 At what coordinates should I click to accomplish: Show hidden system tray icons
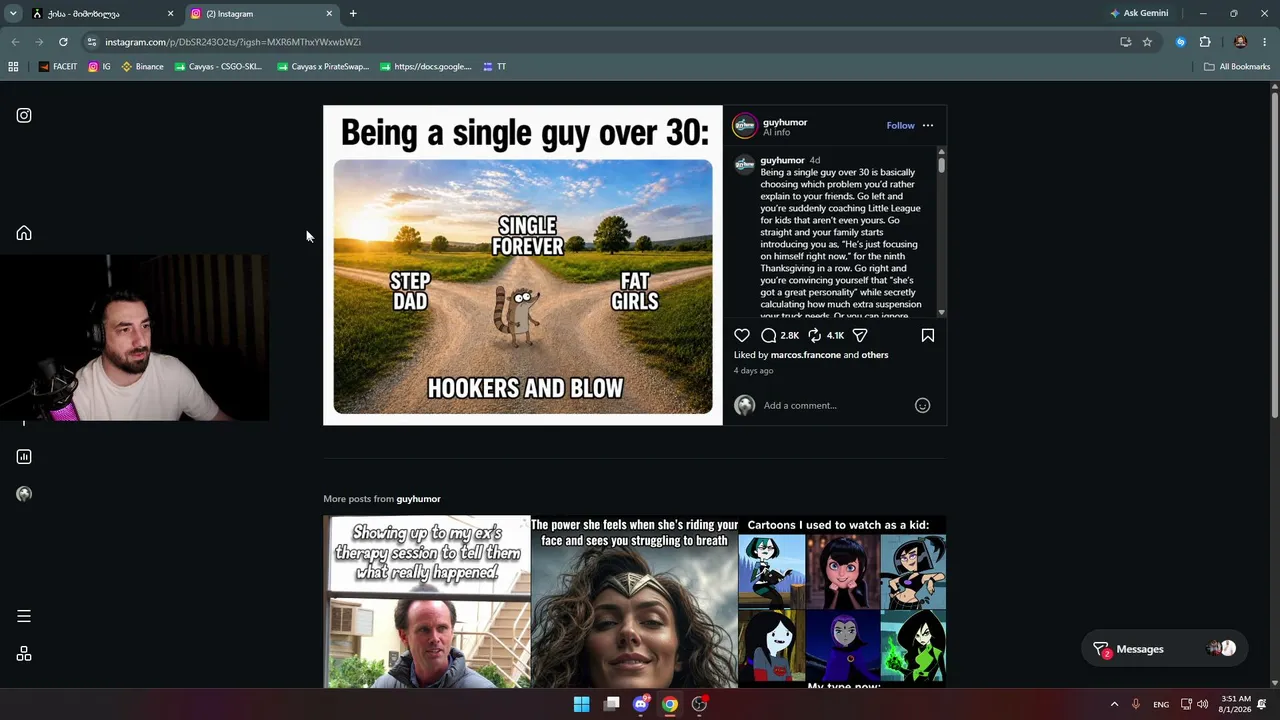pyautogui.click(x=1114, y=704)
